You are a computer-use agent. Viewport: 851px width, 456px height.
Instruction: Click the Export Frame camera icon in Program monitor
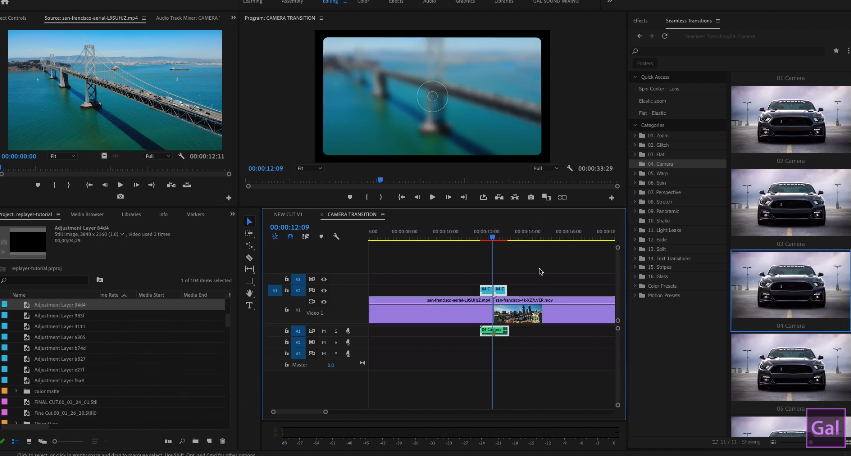click(531, 197)
